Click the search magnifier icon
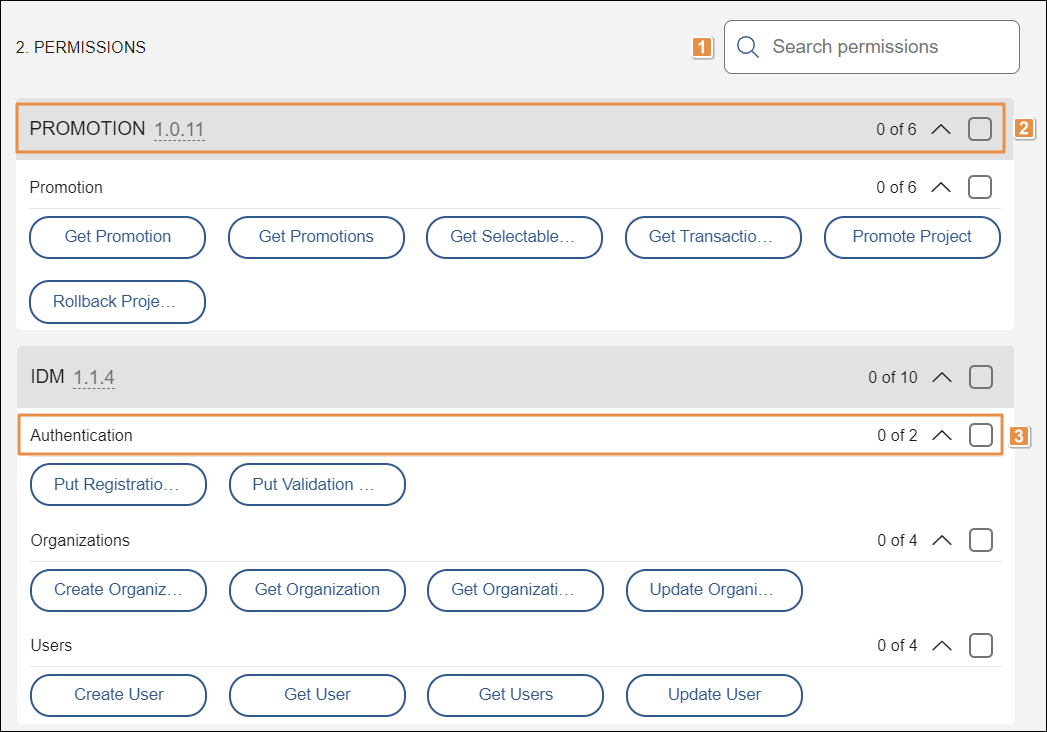 747,46
